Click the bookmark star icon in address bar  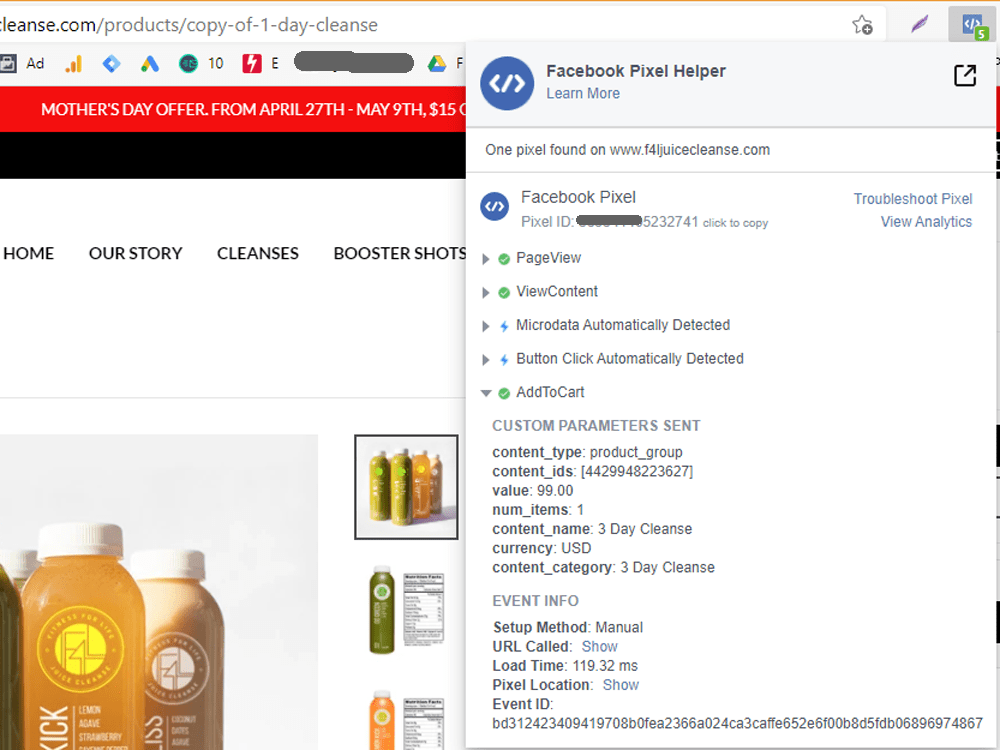pos(862,25)
